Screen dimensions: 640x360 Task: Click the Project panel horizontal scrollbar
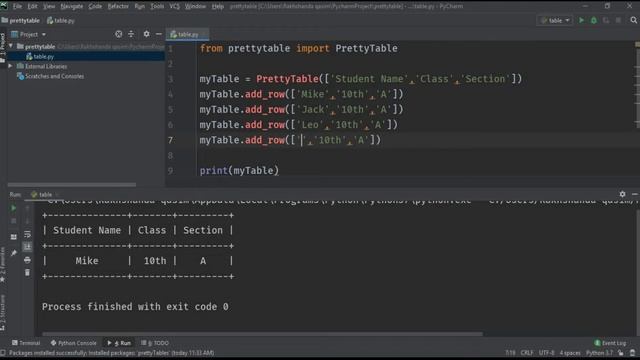click(x=72, y=184)
